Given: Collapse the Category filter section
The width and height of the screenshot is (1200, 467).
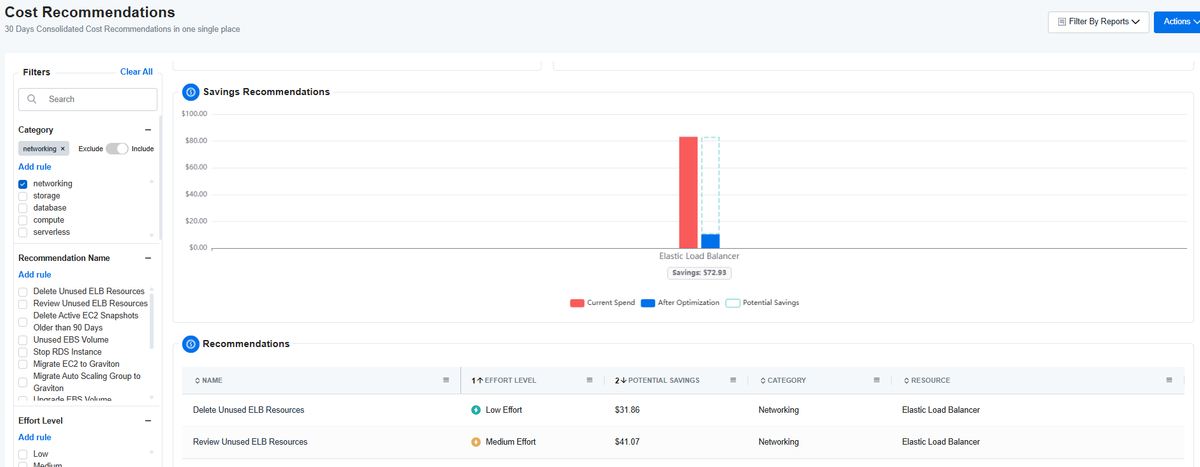Looking at the screenshot, I should tap(148, 130).
